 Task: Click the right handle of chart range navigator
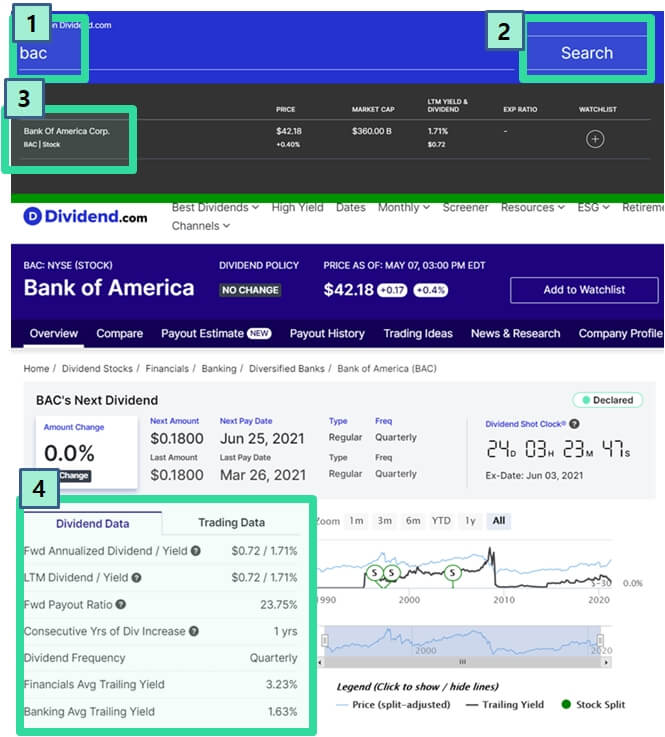(x=600, y=640)
